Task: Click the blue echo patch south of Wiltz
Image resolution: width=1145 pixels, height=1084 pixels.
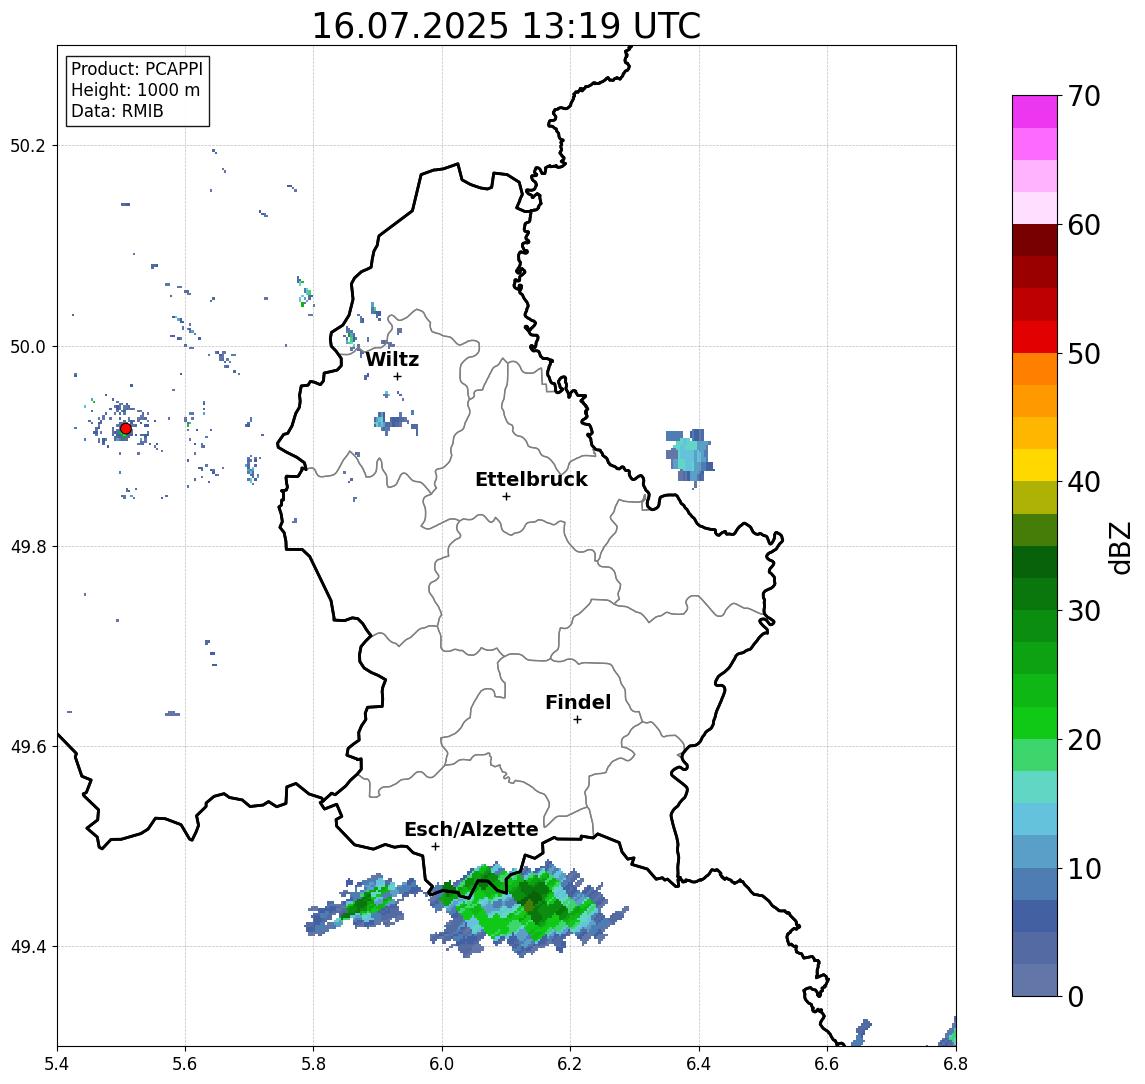Action: click(394, 422)
